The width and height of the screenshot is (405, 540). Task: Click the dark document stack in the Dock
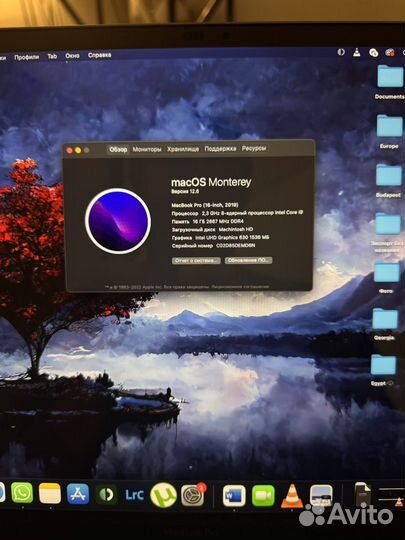pyautogui.click(x=363, y=495)
